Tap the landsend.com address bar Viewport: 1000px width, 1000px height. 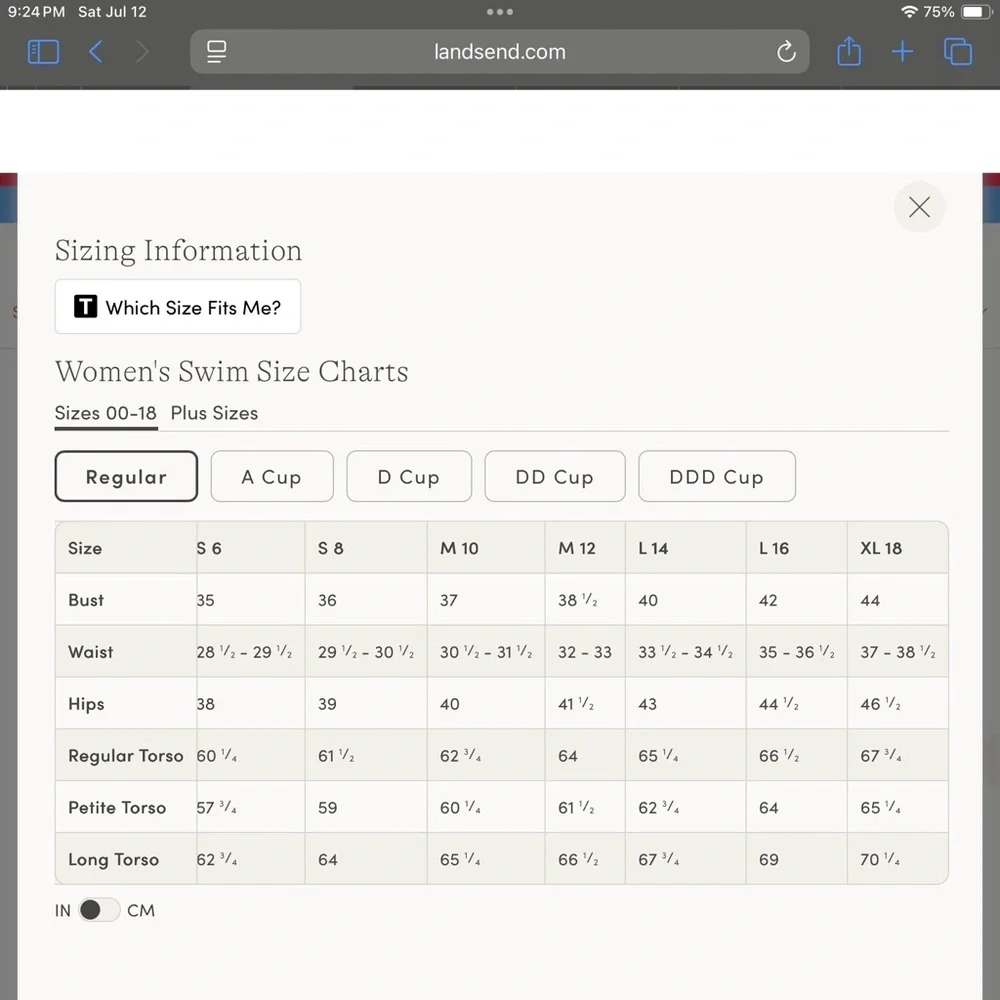tap(500, 52)
